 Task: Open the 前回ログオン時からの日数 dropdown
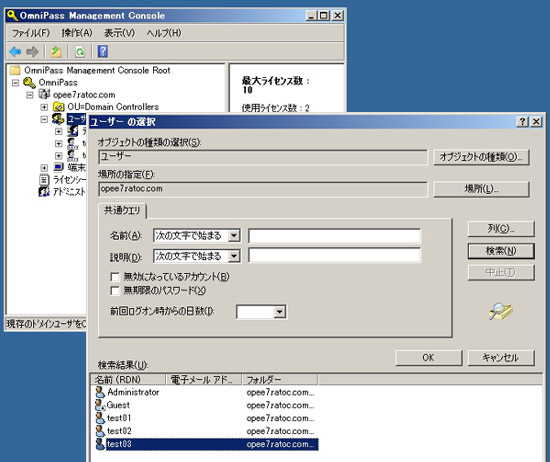point(280,312)
